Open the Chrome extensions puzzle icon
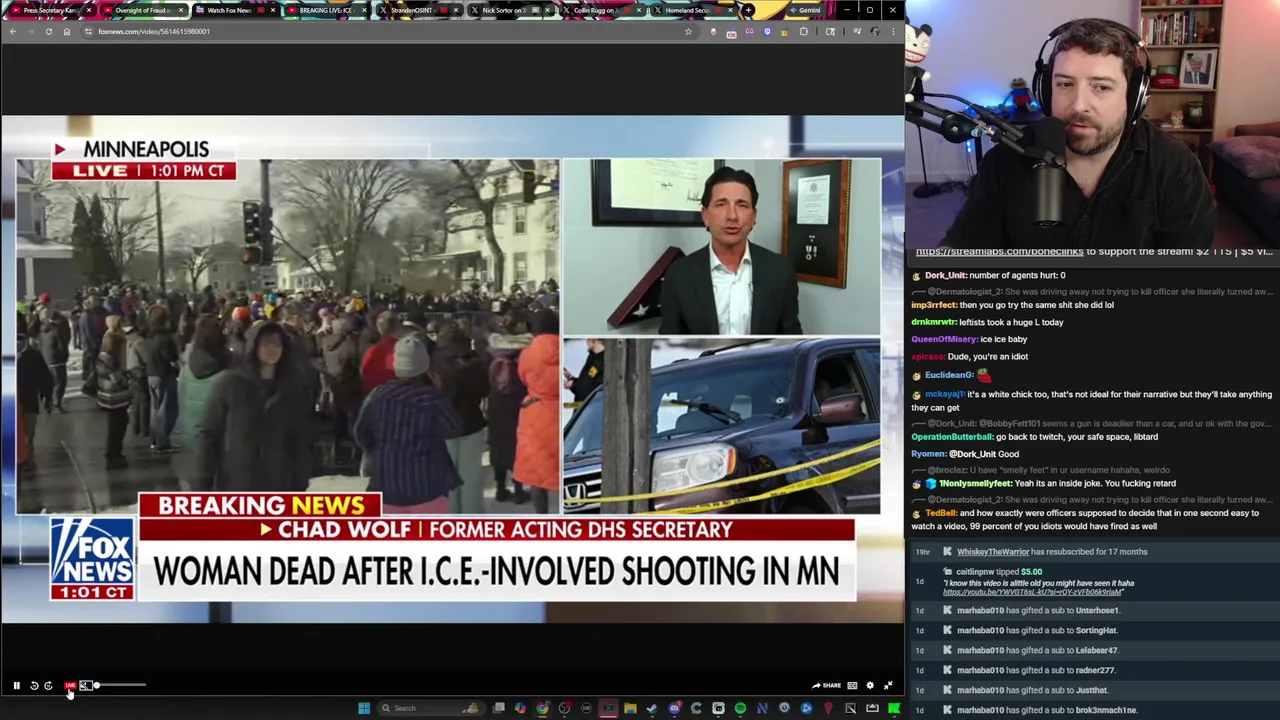Viewport: 1280px width, 720px height. click(803, 31)
